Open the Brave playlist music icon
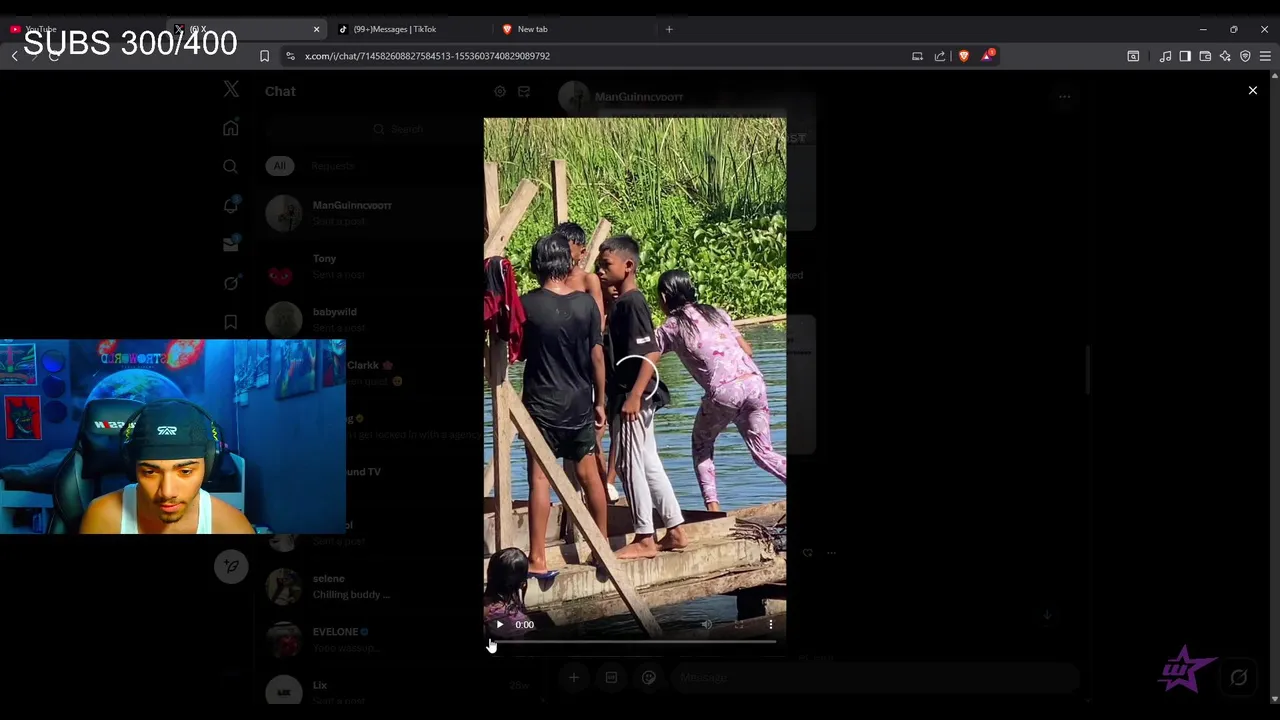The image size is (1280, 720). 1165,56
